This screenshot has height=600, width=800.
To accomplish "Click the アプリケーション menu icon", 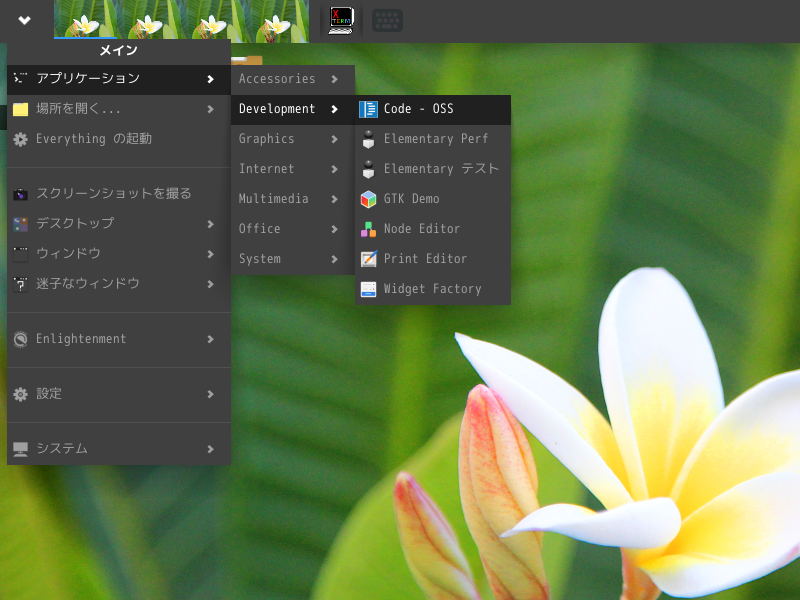I will tap(20, 79).
